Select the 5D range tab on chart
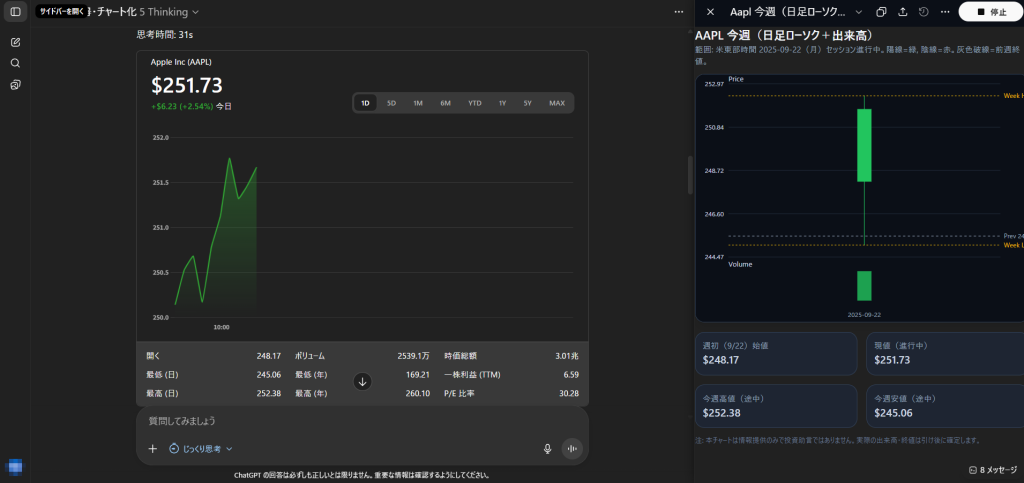The width and height of the screenshot is (1024, 483). click(391, 103)
